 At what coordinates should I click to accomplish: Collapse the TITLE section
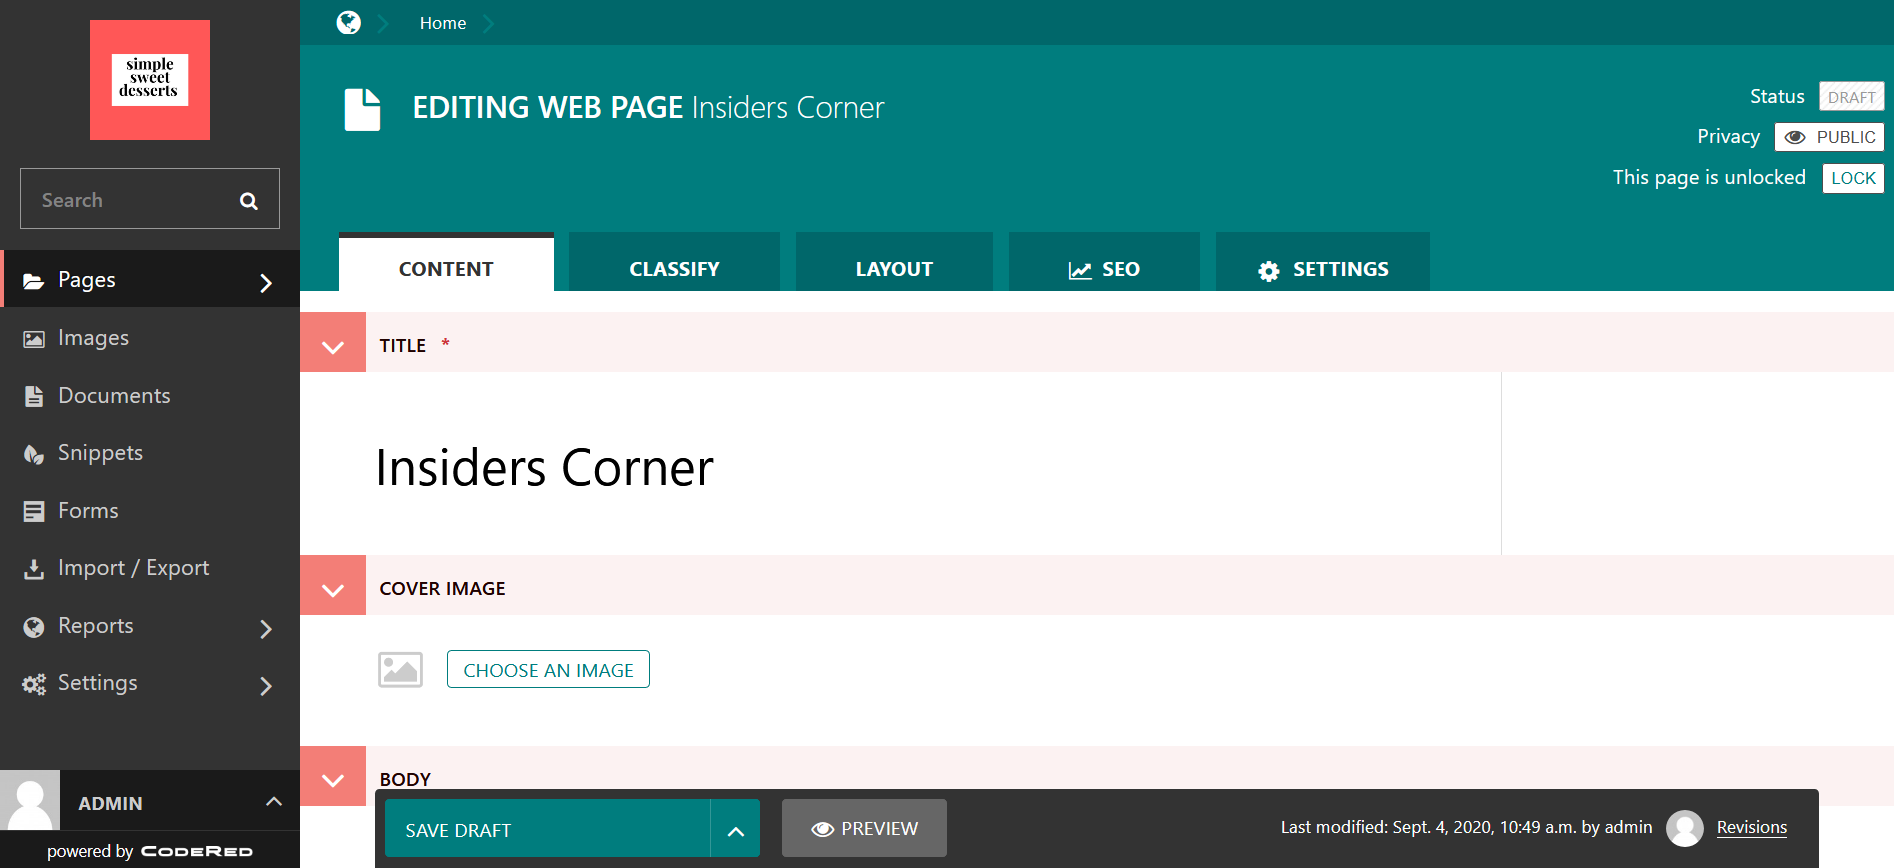click(x=333, y=346)
